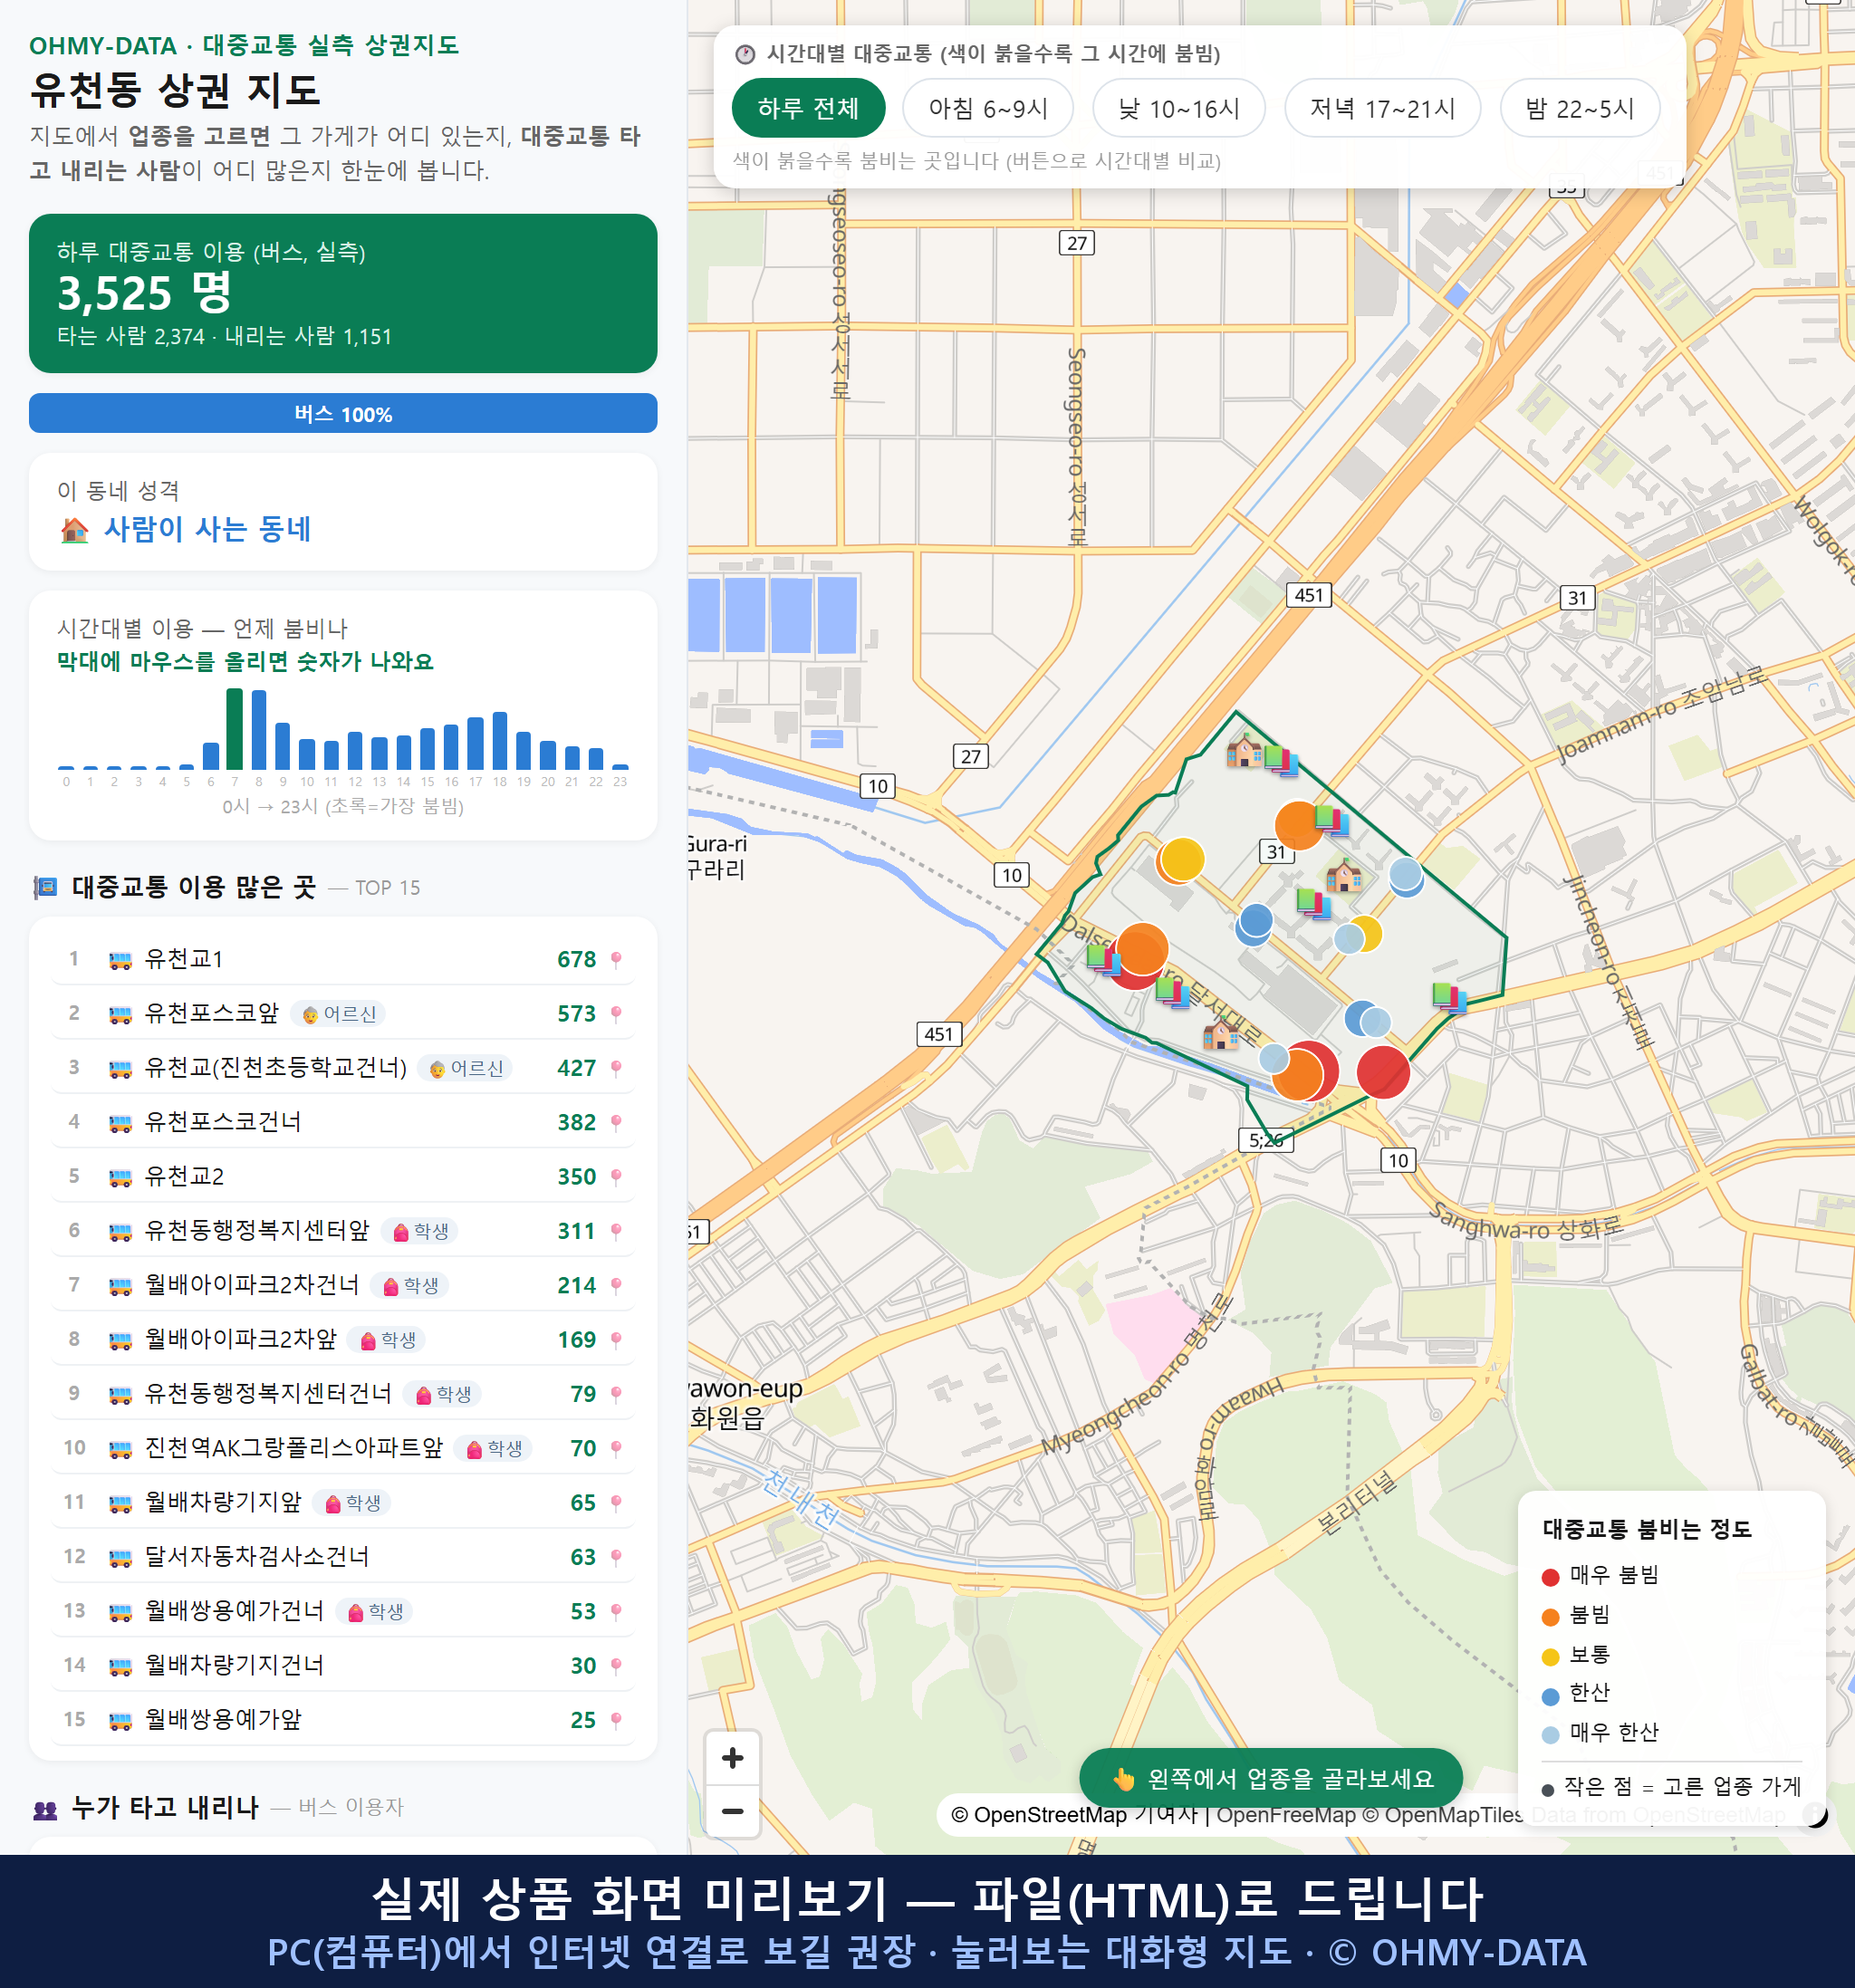
Task: Select 진천역AK그랑폴리스아파트앞 stop row
Action: pos(343,1448)
